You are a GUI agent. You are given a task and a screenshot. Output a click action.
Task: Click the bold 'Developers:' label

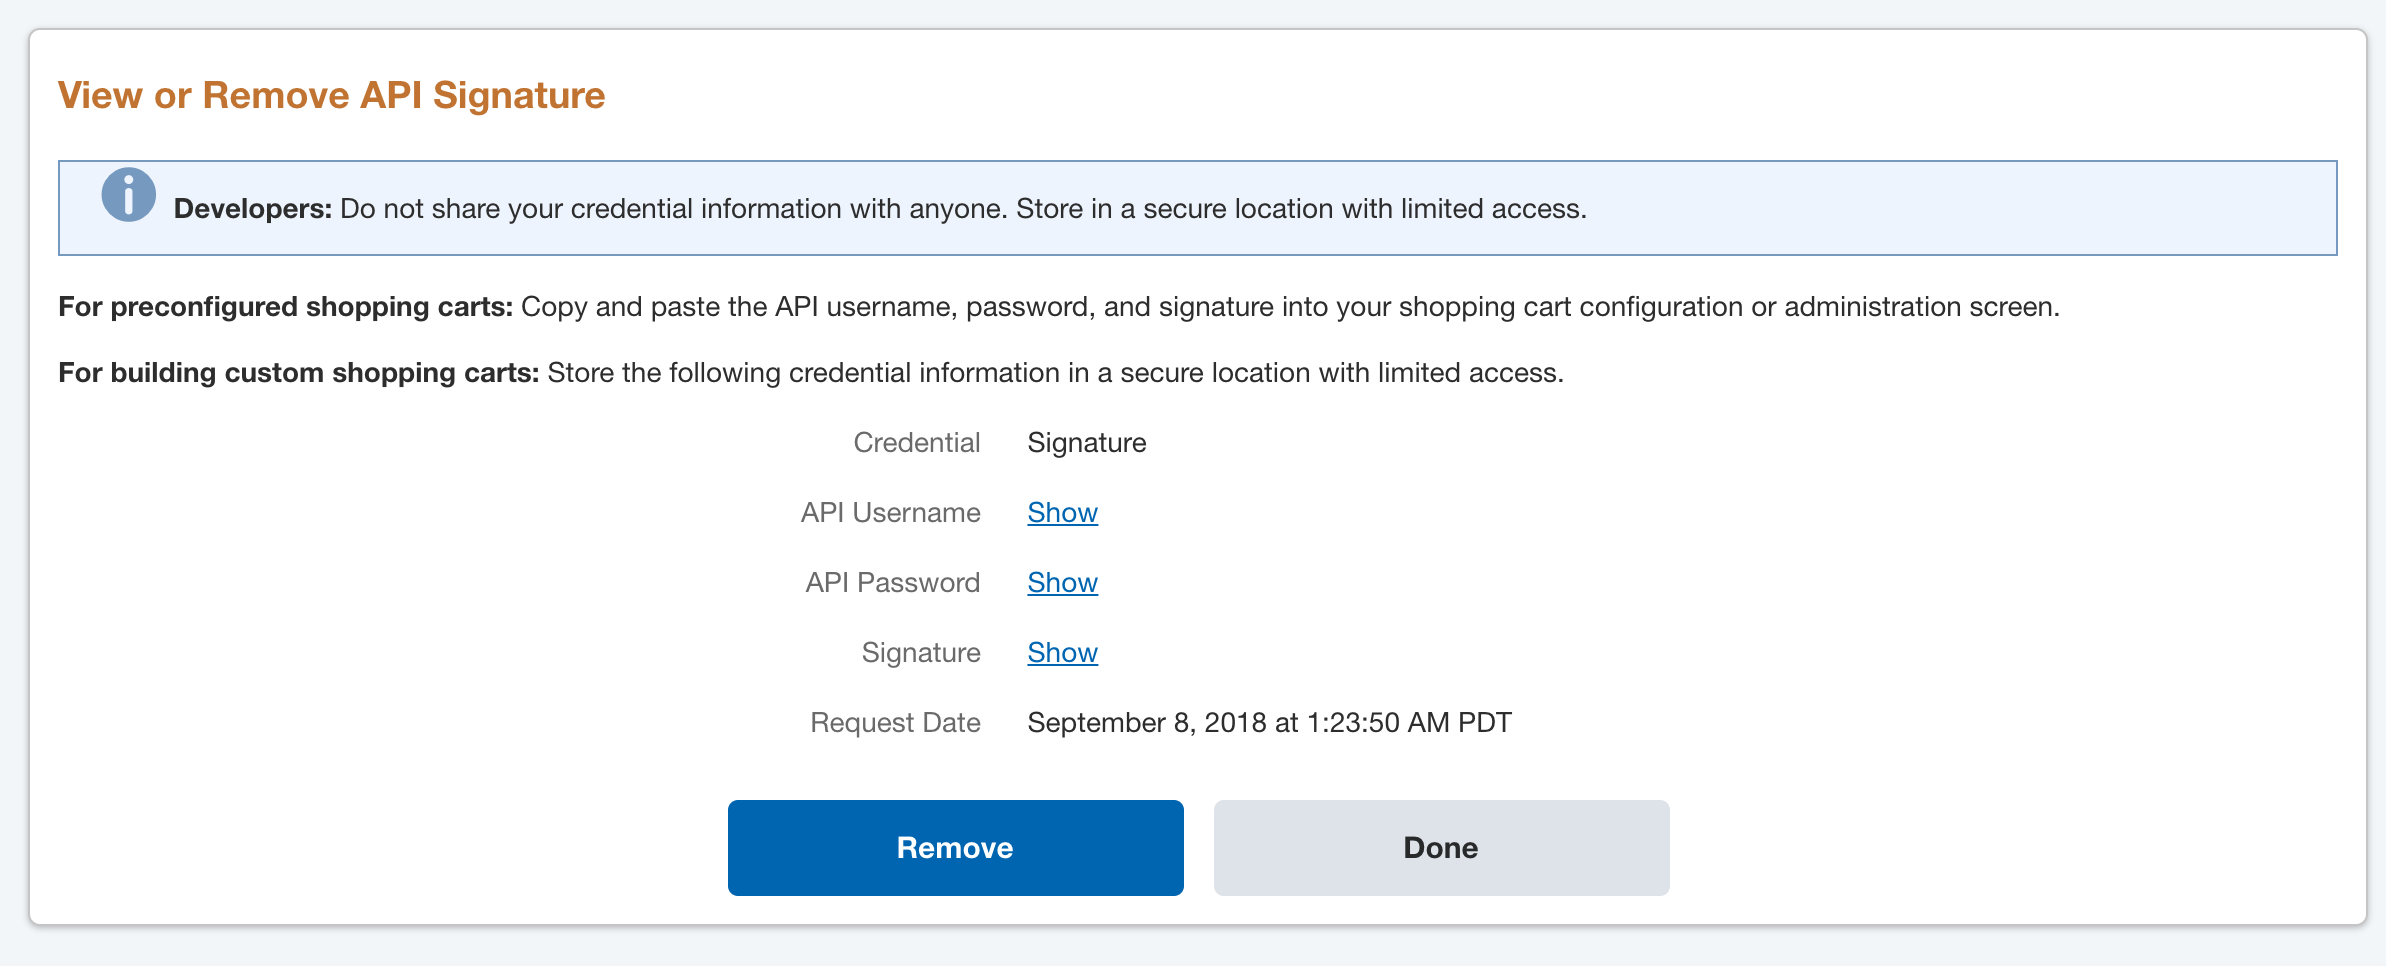[x=252, y=209]
